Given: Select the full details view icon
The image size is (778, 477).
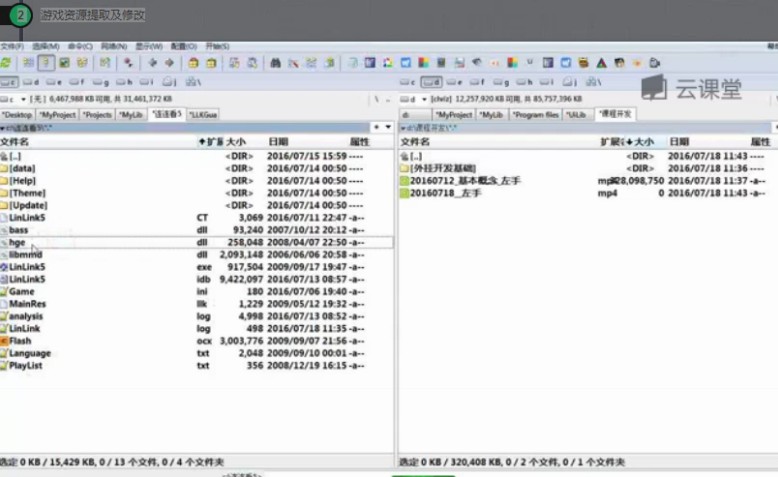Looking at the screenshot, I should [x=46, y=63].
